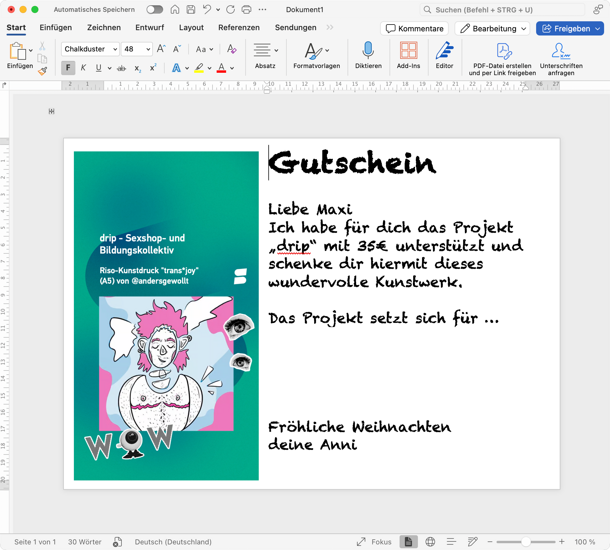
Task: Open the Referenzen ribbon tab
Action: point(239,28)
